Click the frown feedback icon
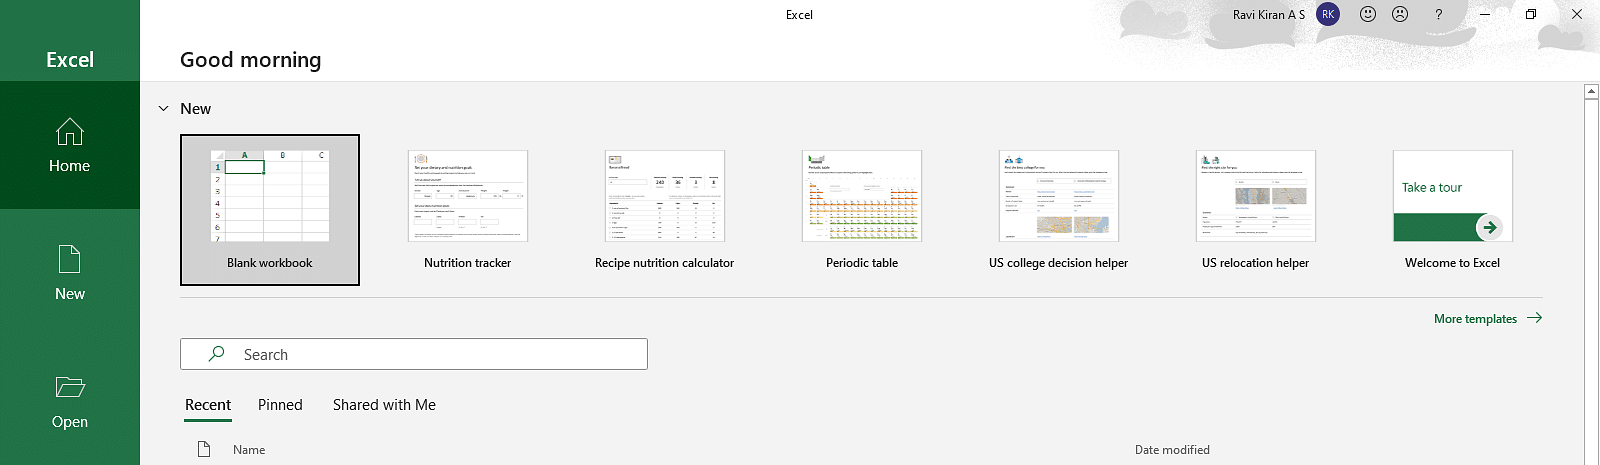Image resolution: width=1600 pixels, height=465 pixels. [x=1400, y=14]
